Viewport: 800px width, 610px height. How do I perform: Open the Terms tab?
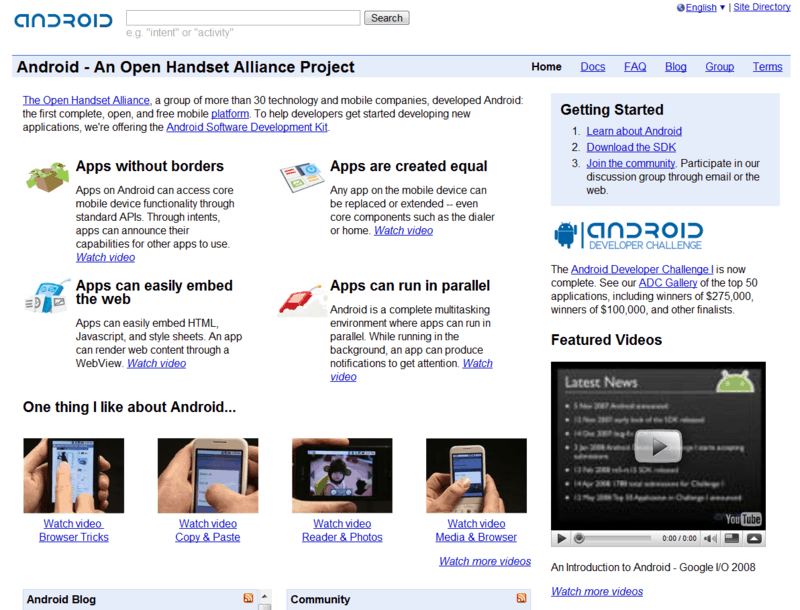click(767, 67)
